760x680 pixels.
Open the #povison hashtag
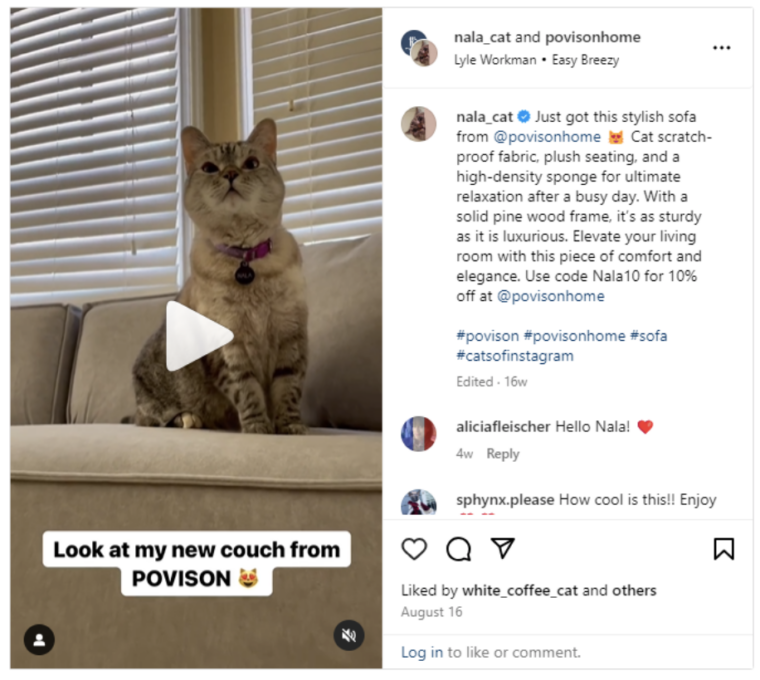(488, 336)
